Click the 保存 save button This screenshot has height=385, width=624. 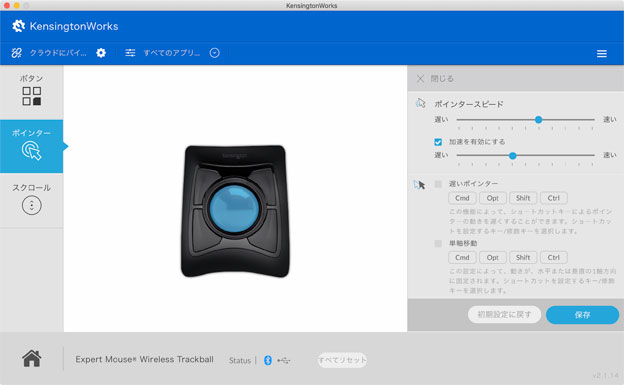[x=582, y=315]
